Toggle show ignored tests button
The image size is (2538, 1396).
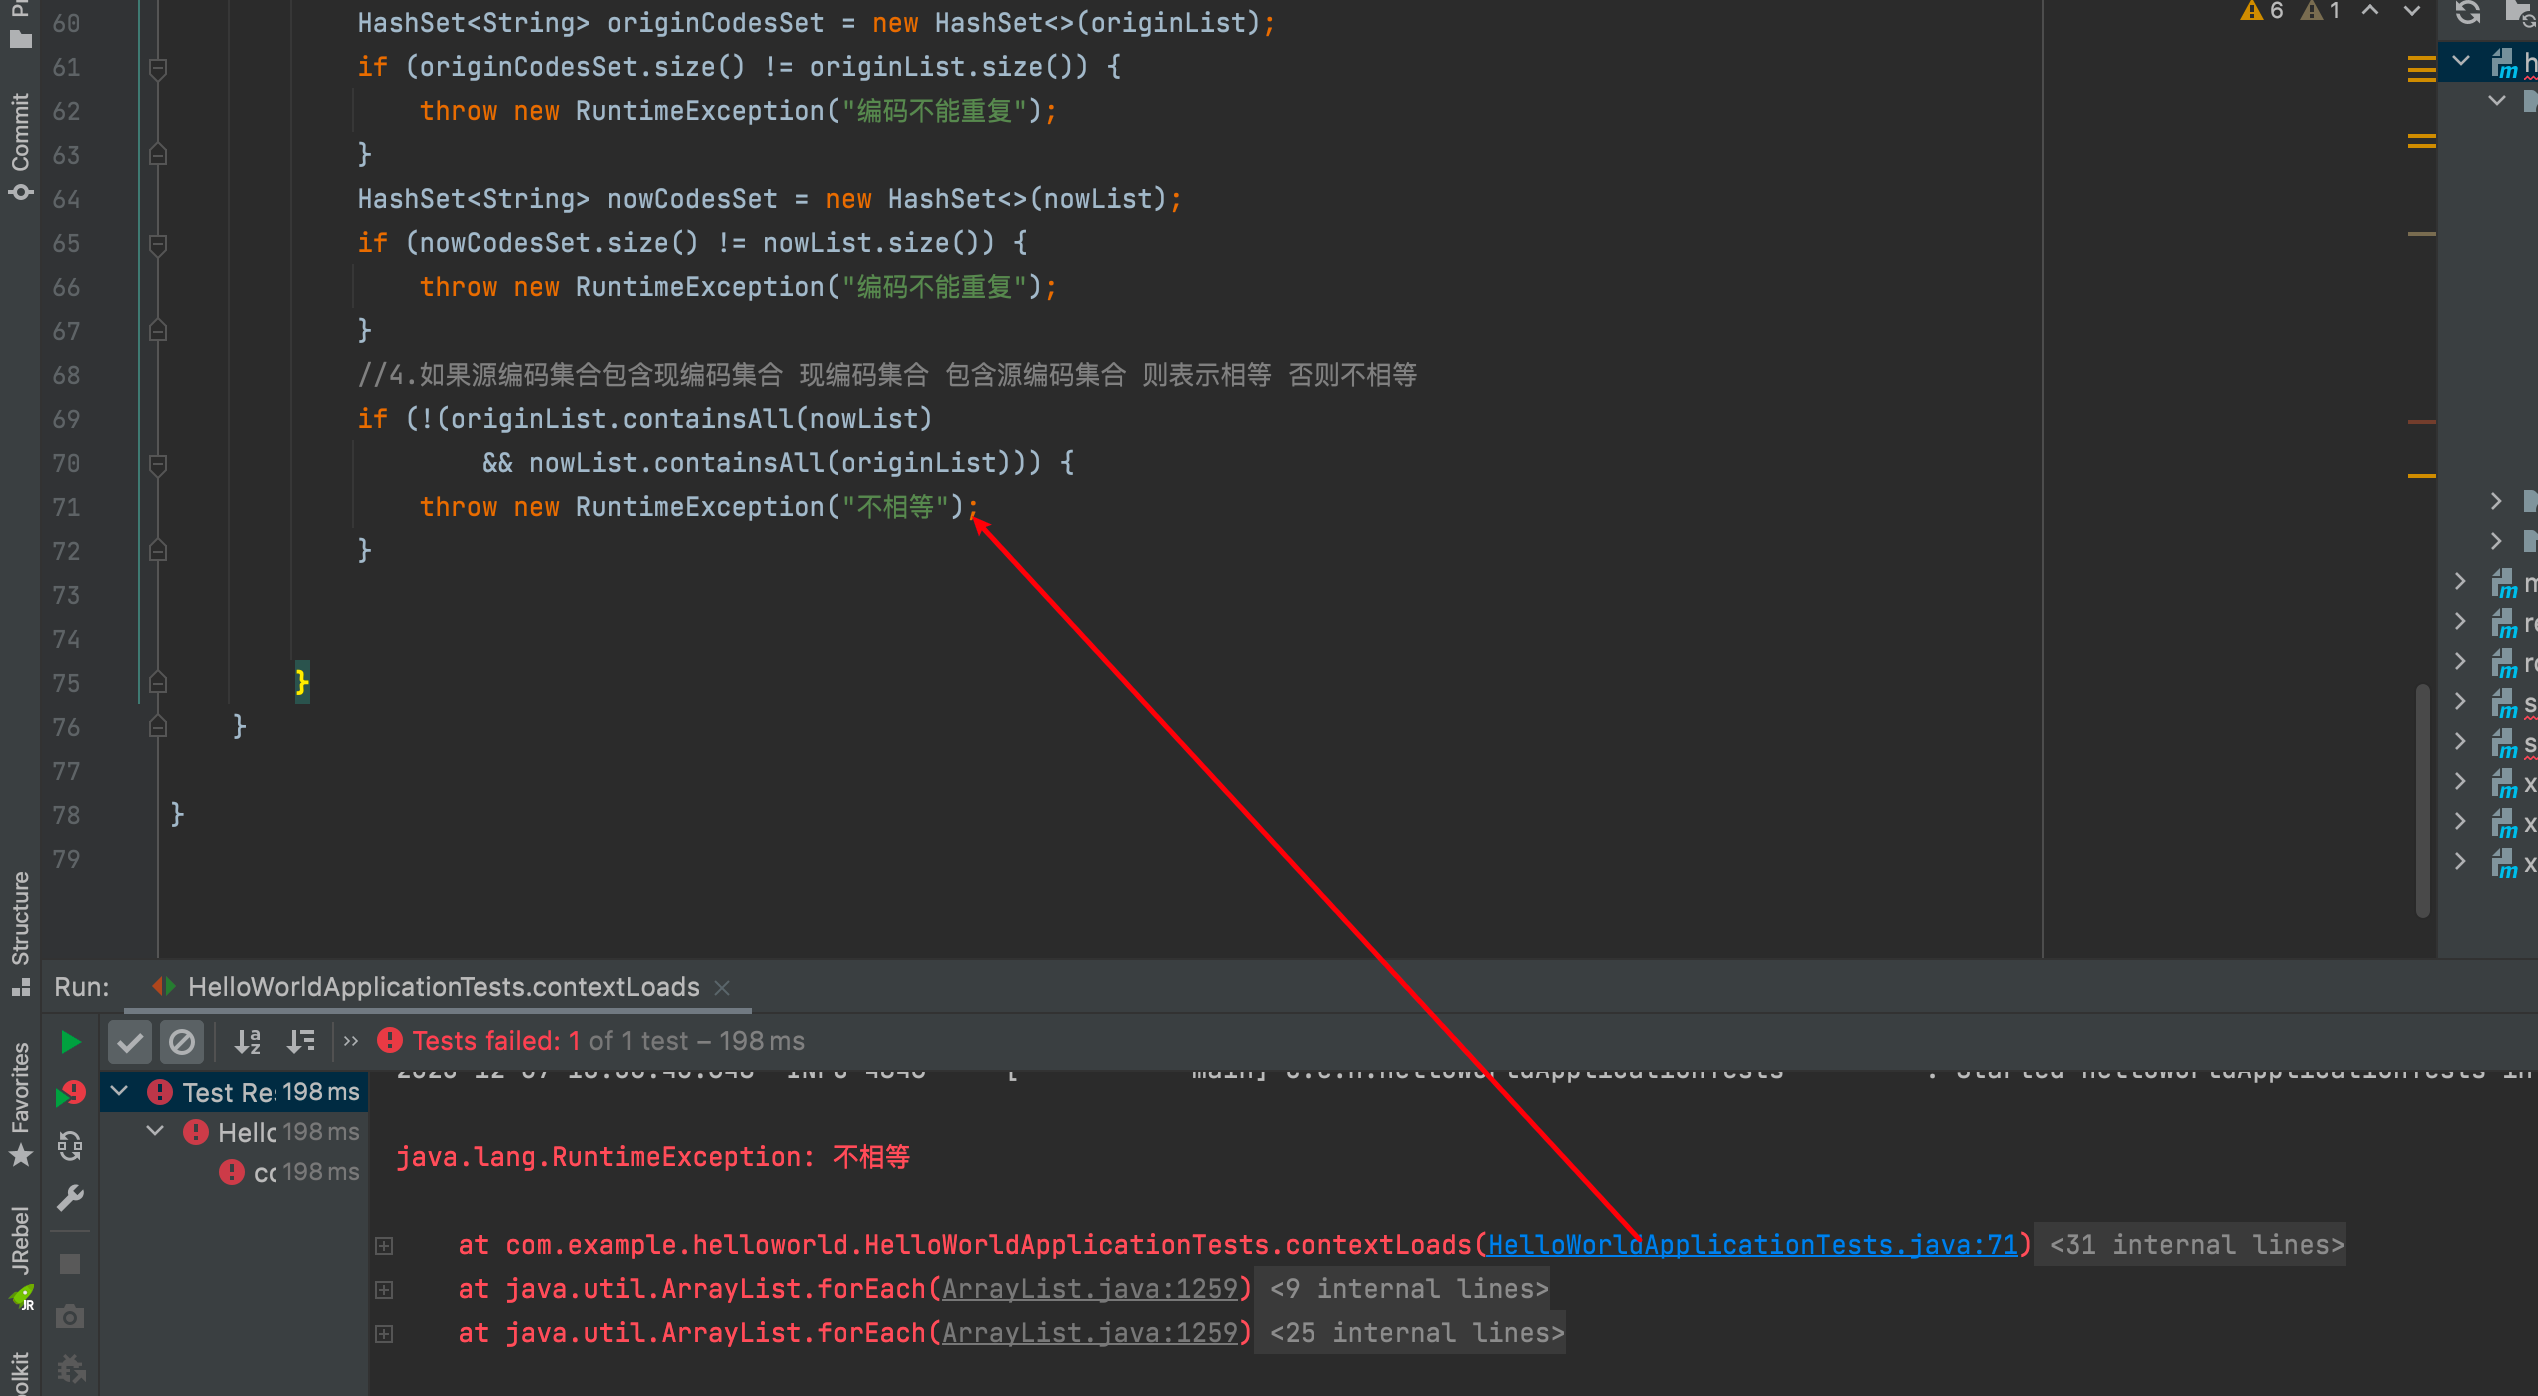[182, 1042]
